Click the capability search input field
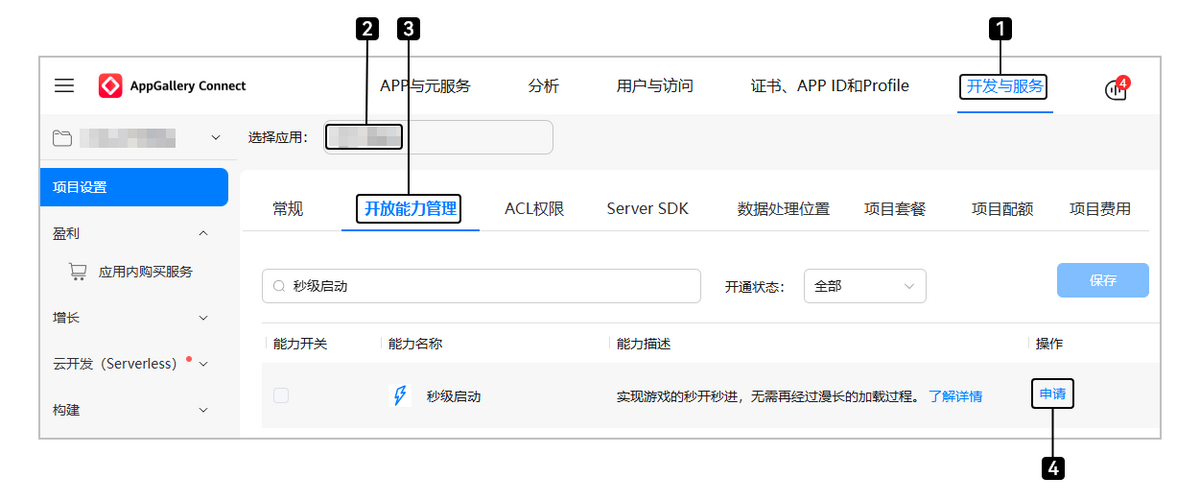Screen dimensions: 1200x501 (x=490, y=286)
